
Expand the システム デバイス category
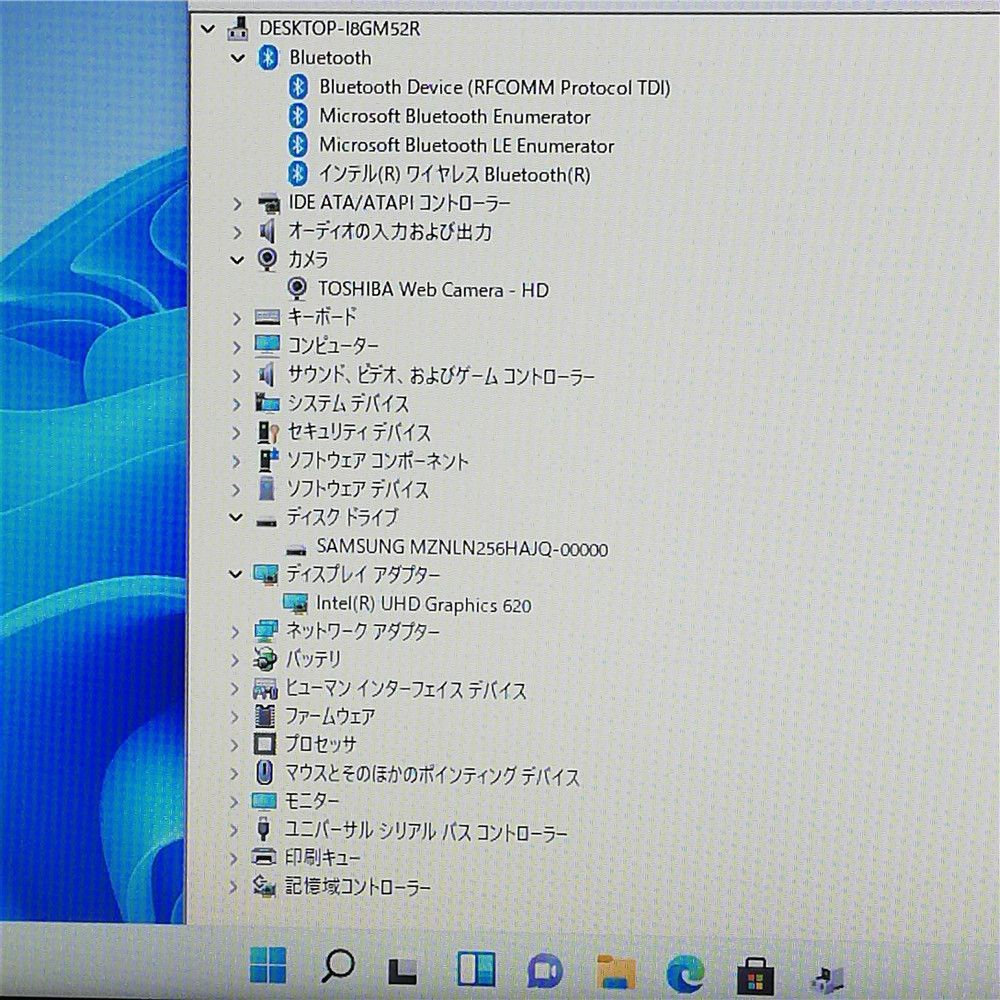pyautogui.click(x=237, y=404)
